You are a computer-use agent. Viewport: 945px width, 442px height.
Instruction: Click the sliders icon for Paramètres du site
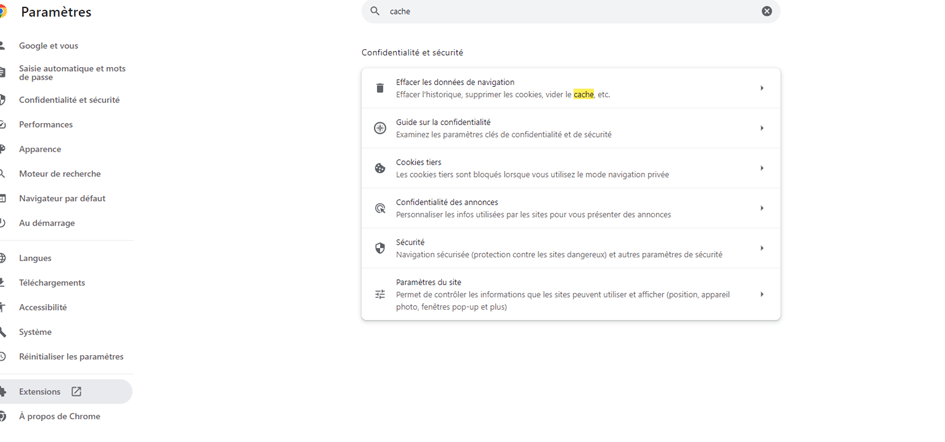tap(380, 294)
